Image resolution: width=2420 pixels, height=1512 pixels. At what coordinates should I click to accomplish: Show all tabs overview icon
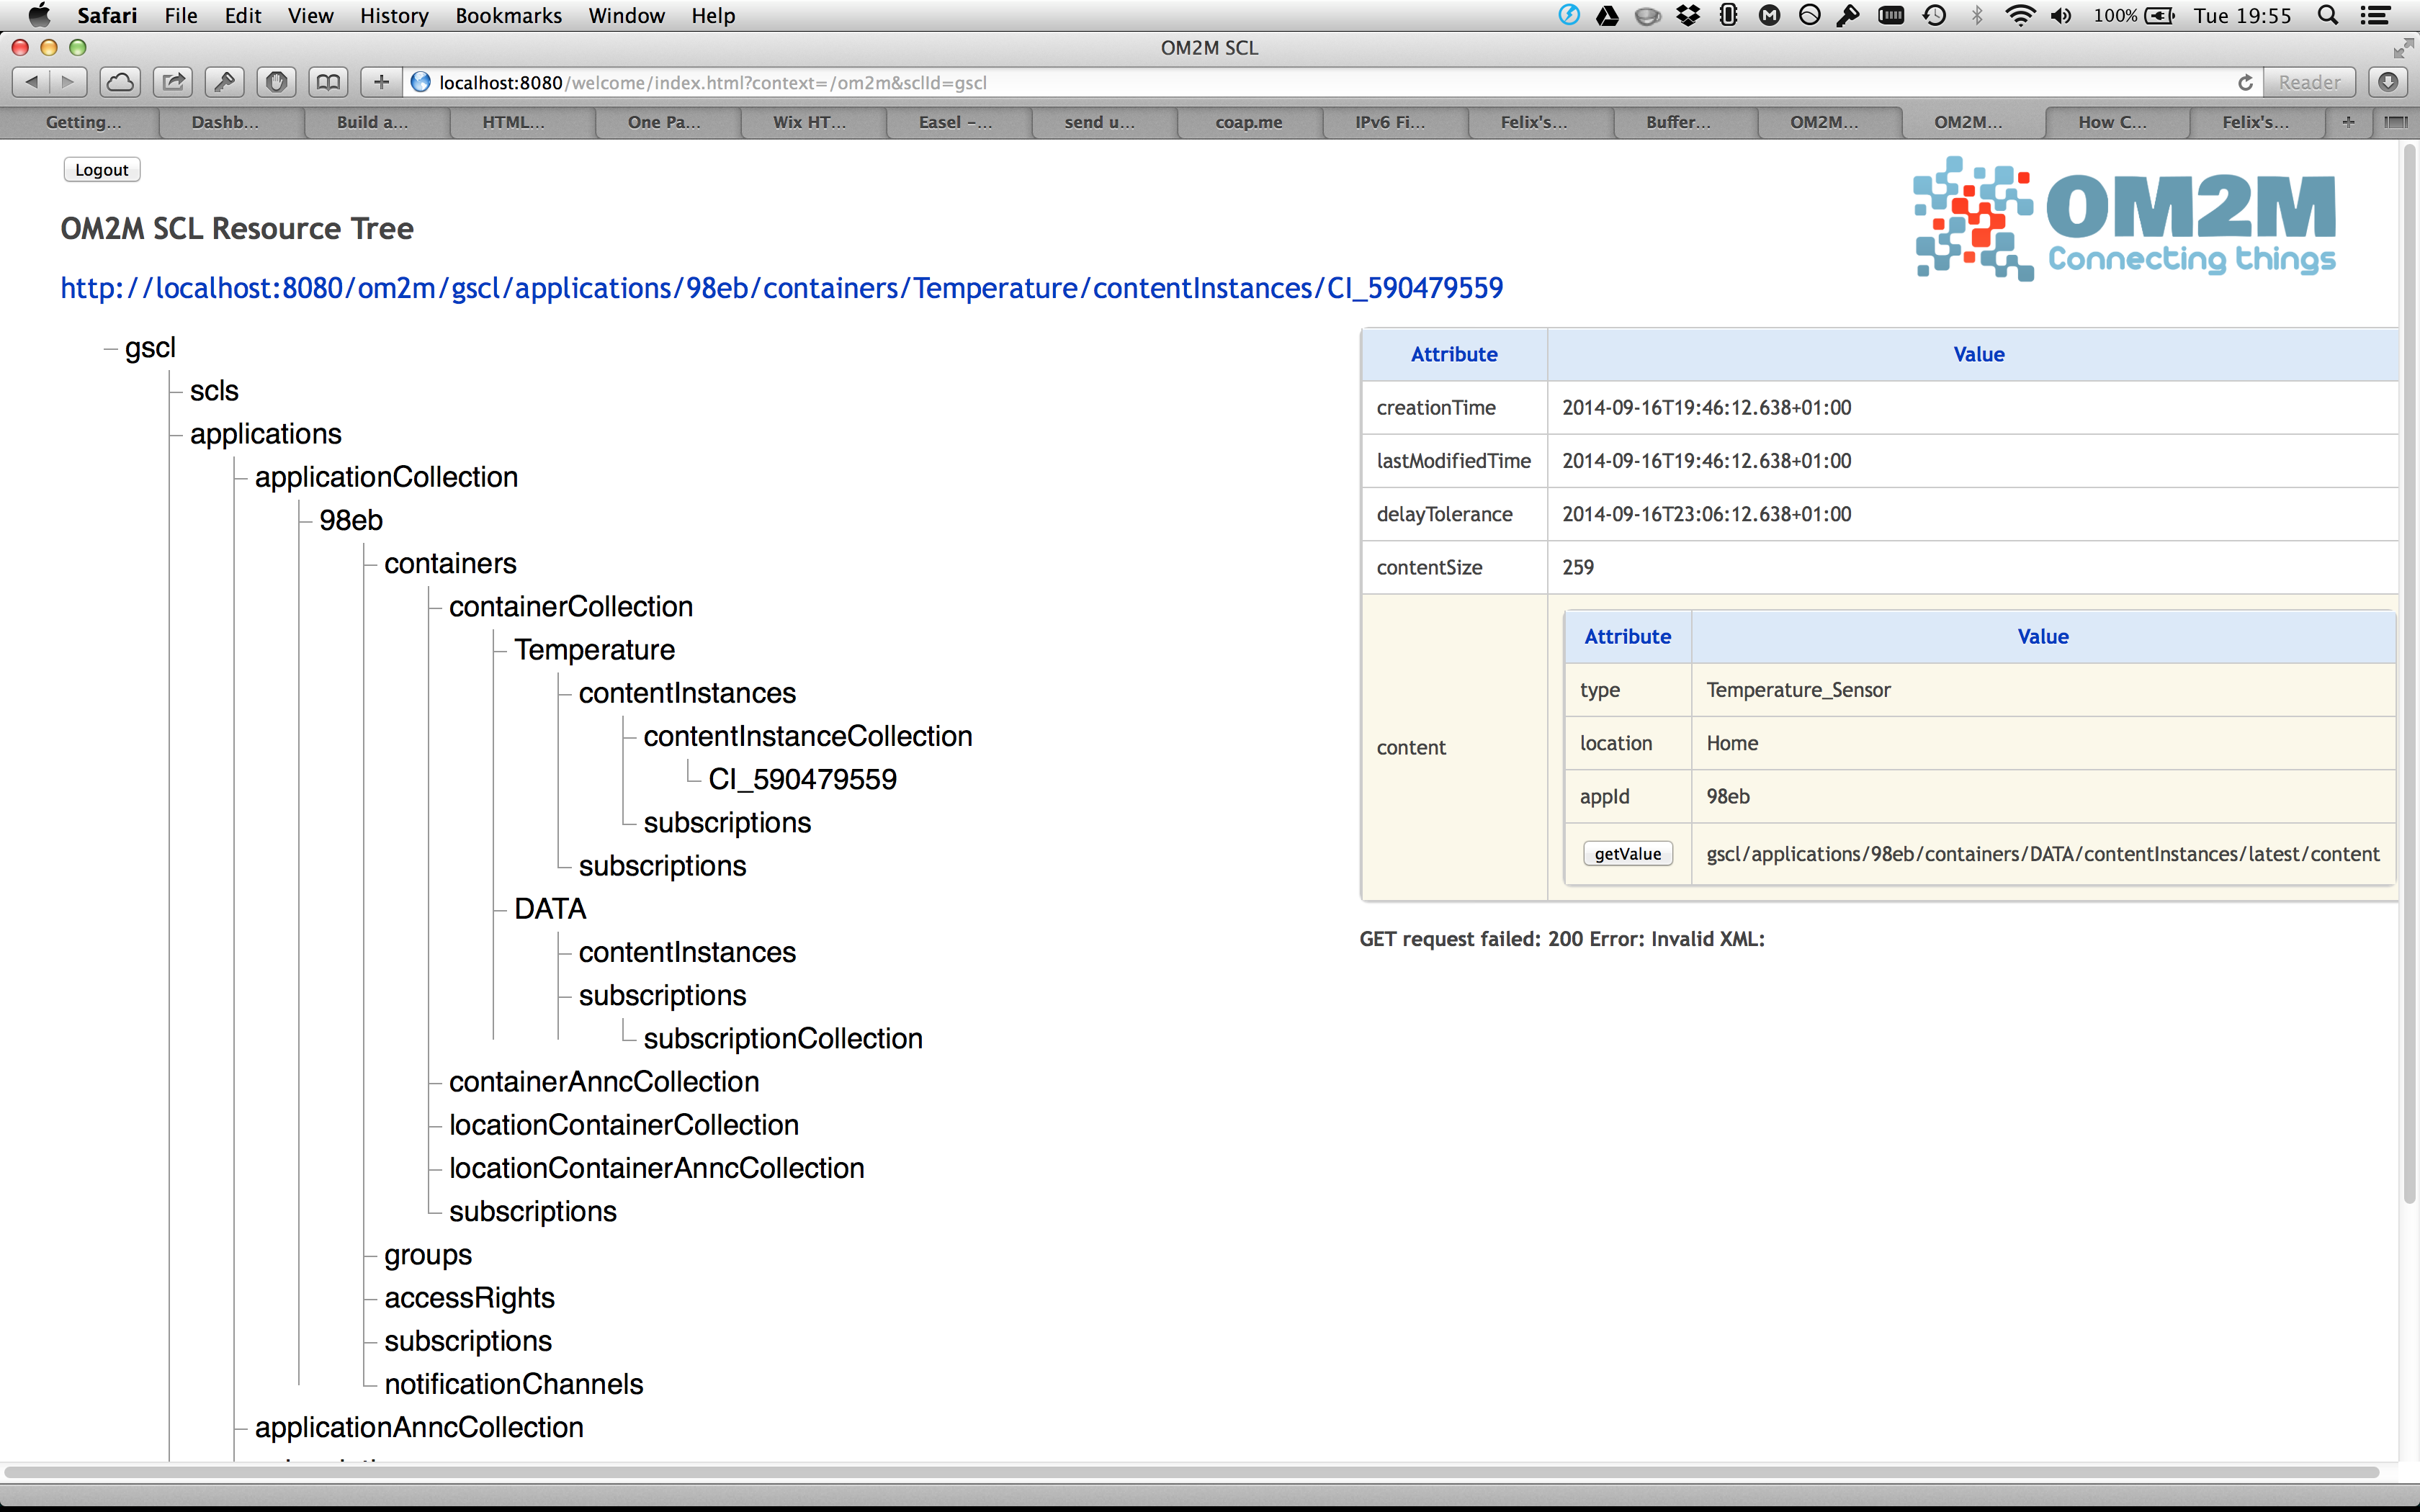[x=2395, y=122]
